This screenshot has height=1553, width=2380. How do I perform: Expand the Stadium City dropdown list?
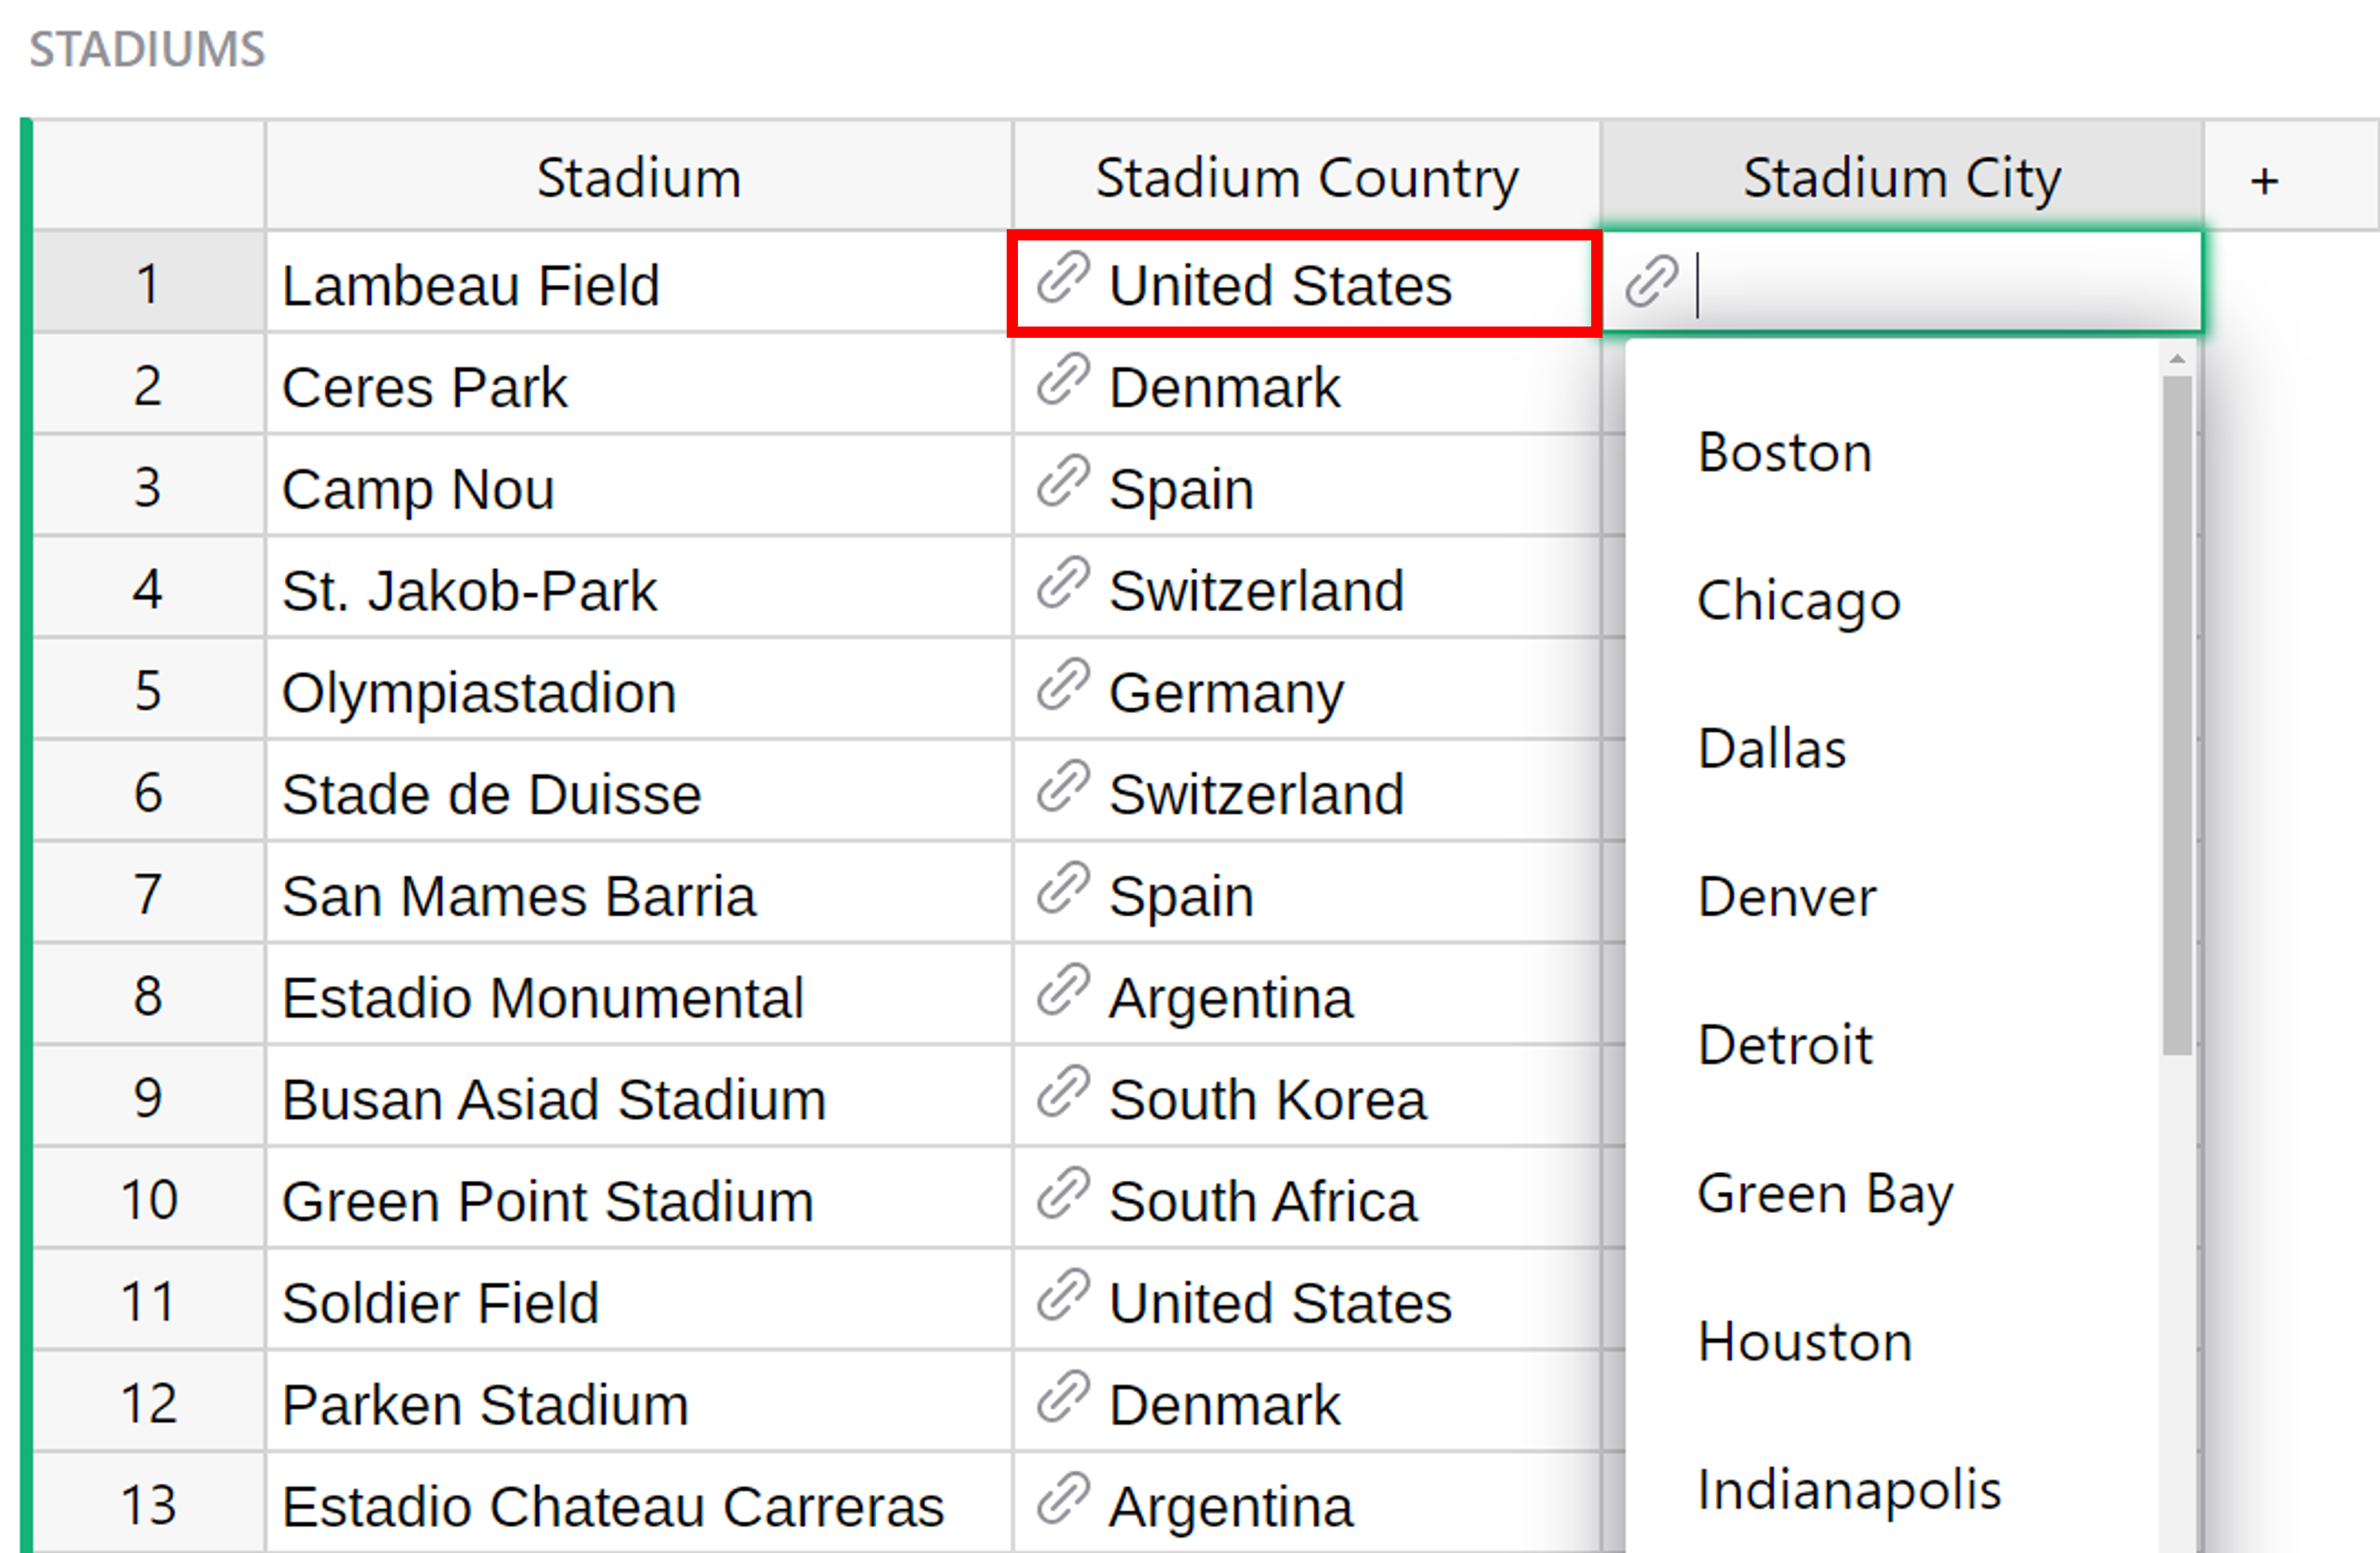coord(1908,285)
